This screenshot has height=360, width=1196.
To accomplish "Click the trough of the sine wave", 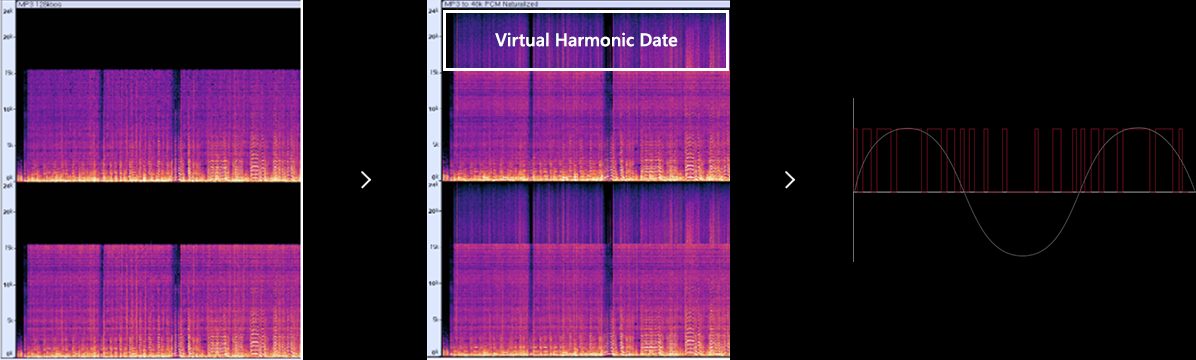I will click(x=1023, y=255).
